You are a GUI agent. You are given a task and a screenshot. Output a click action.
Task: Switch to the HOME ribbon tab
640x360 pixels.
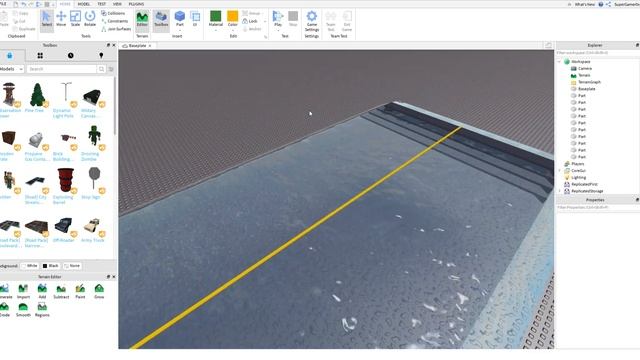[65, 4]
